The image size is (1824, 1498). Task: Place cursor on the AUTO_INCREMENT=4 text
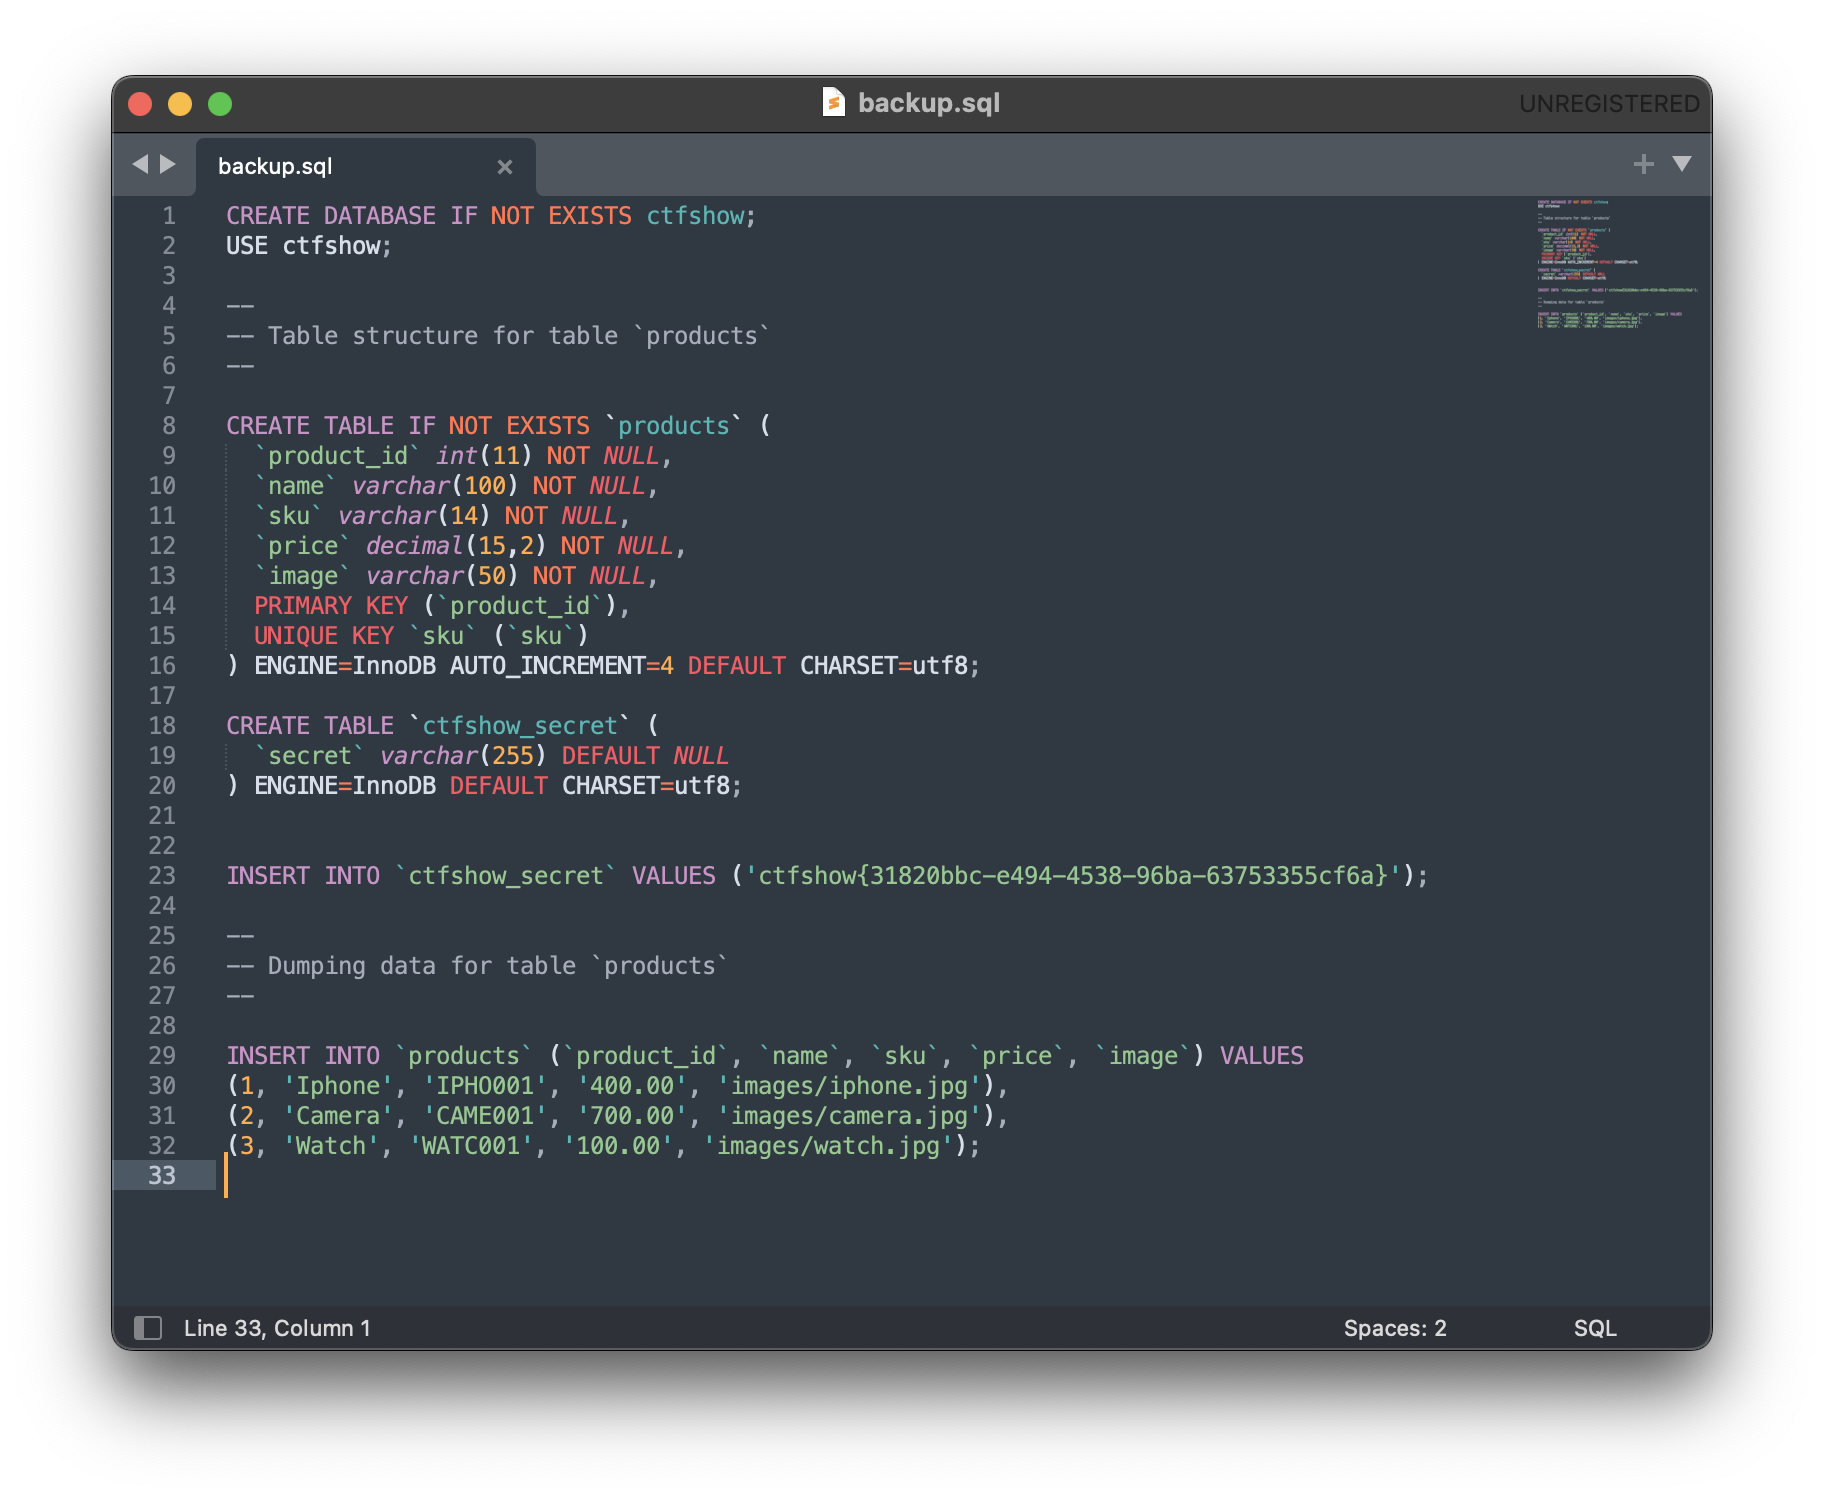click(x=561, y=666)
